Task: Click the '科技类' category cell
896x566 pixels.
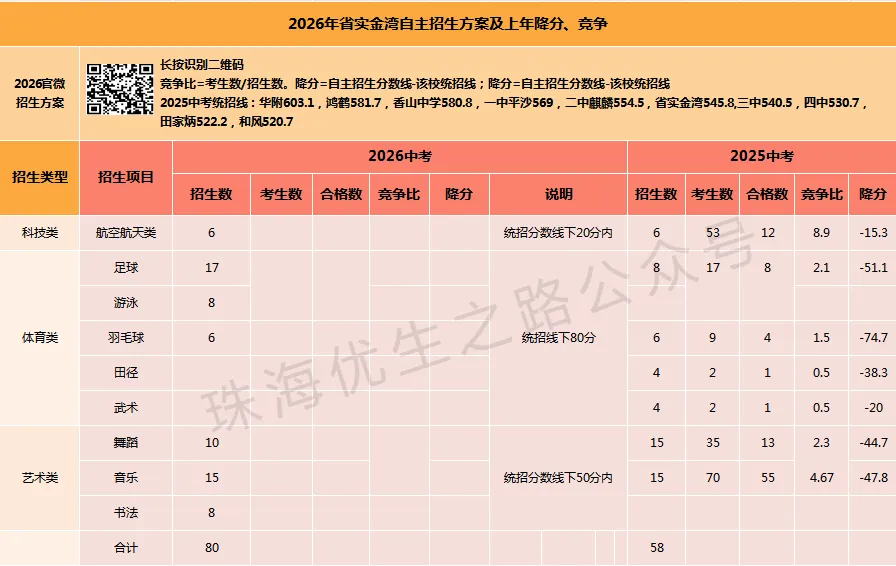Action: (x=39, y=233)
